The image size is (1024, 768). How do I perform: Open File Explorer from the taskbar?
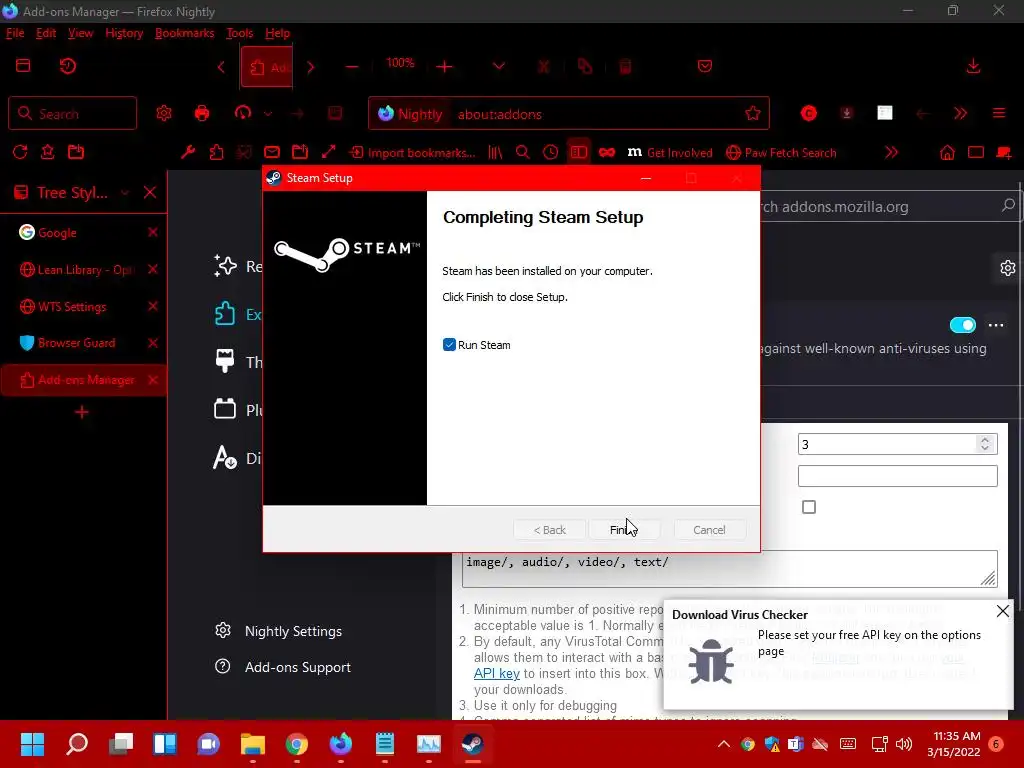coord(253,744)
